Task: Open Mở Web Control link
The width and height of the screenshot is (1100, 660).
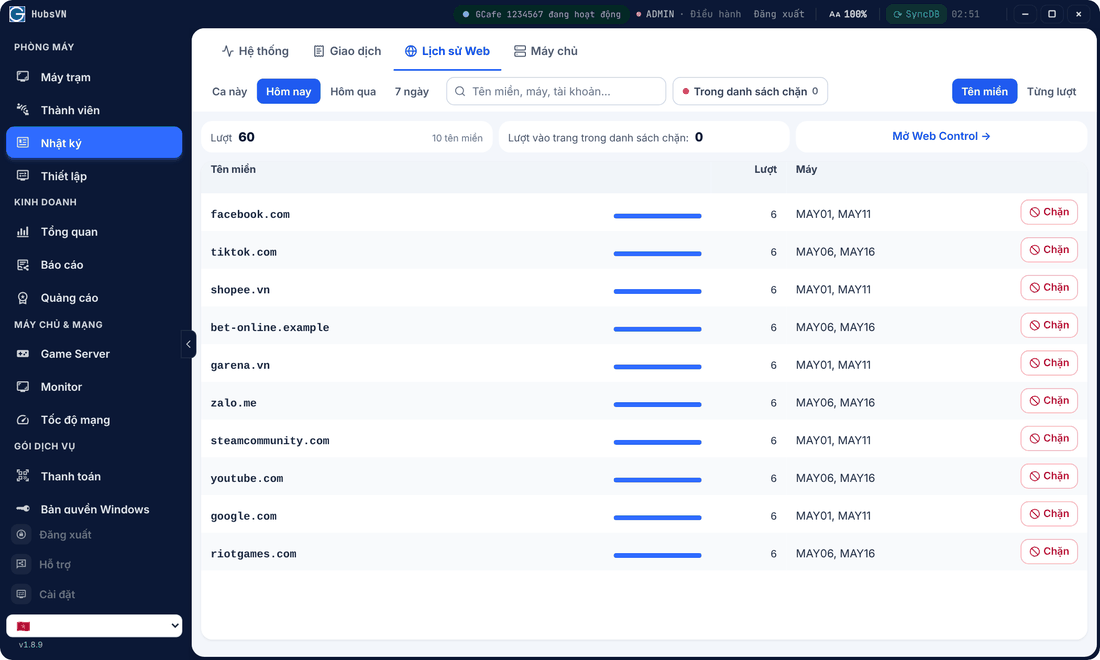Action: [x=941, y=136]
